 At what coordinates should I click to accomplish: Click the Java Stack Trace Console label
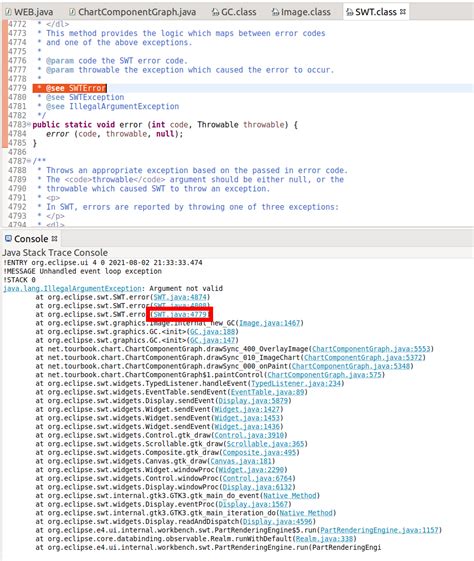click(x=55, y=252)
